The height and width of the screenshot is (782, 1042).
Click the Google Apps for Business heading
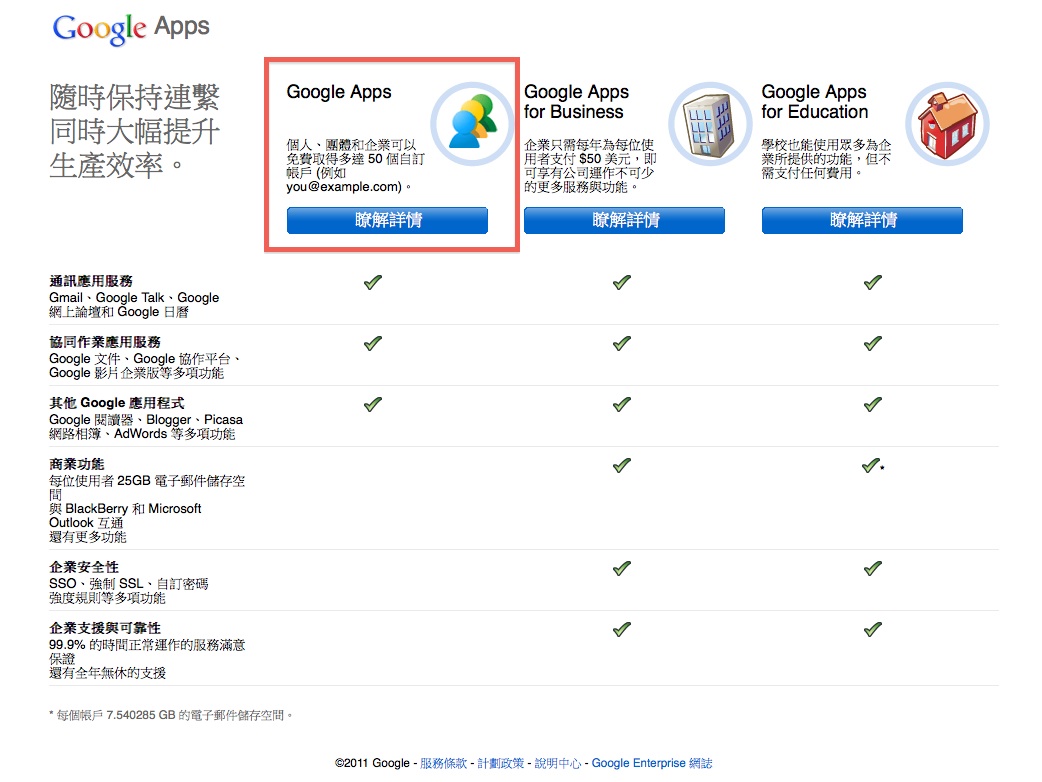pos(576,102)
